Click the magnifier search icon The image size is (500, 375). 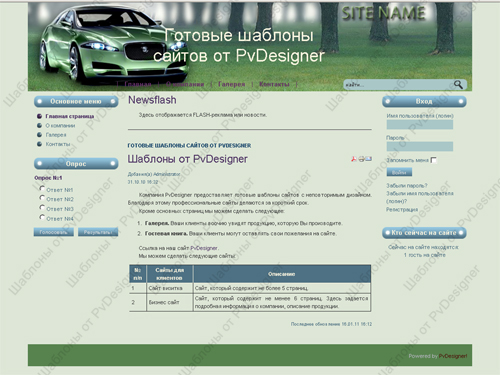(x=458, y=85)
